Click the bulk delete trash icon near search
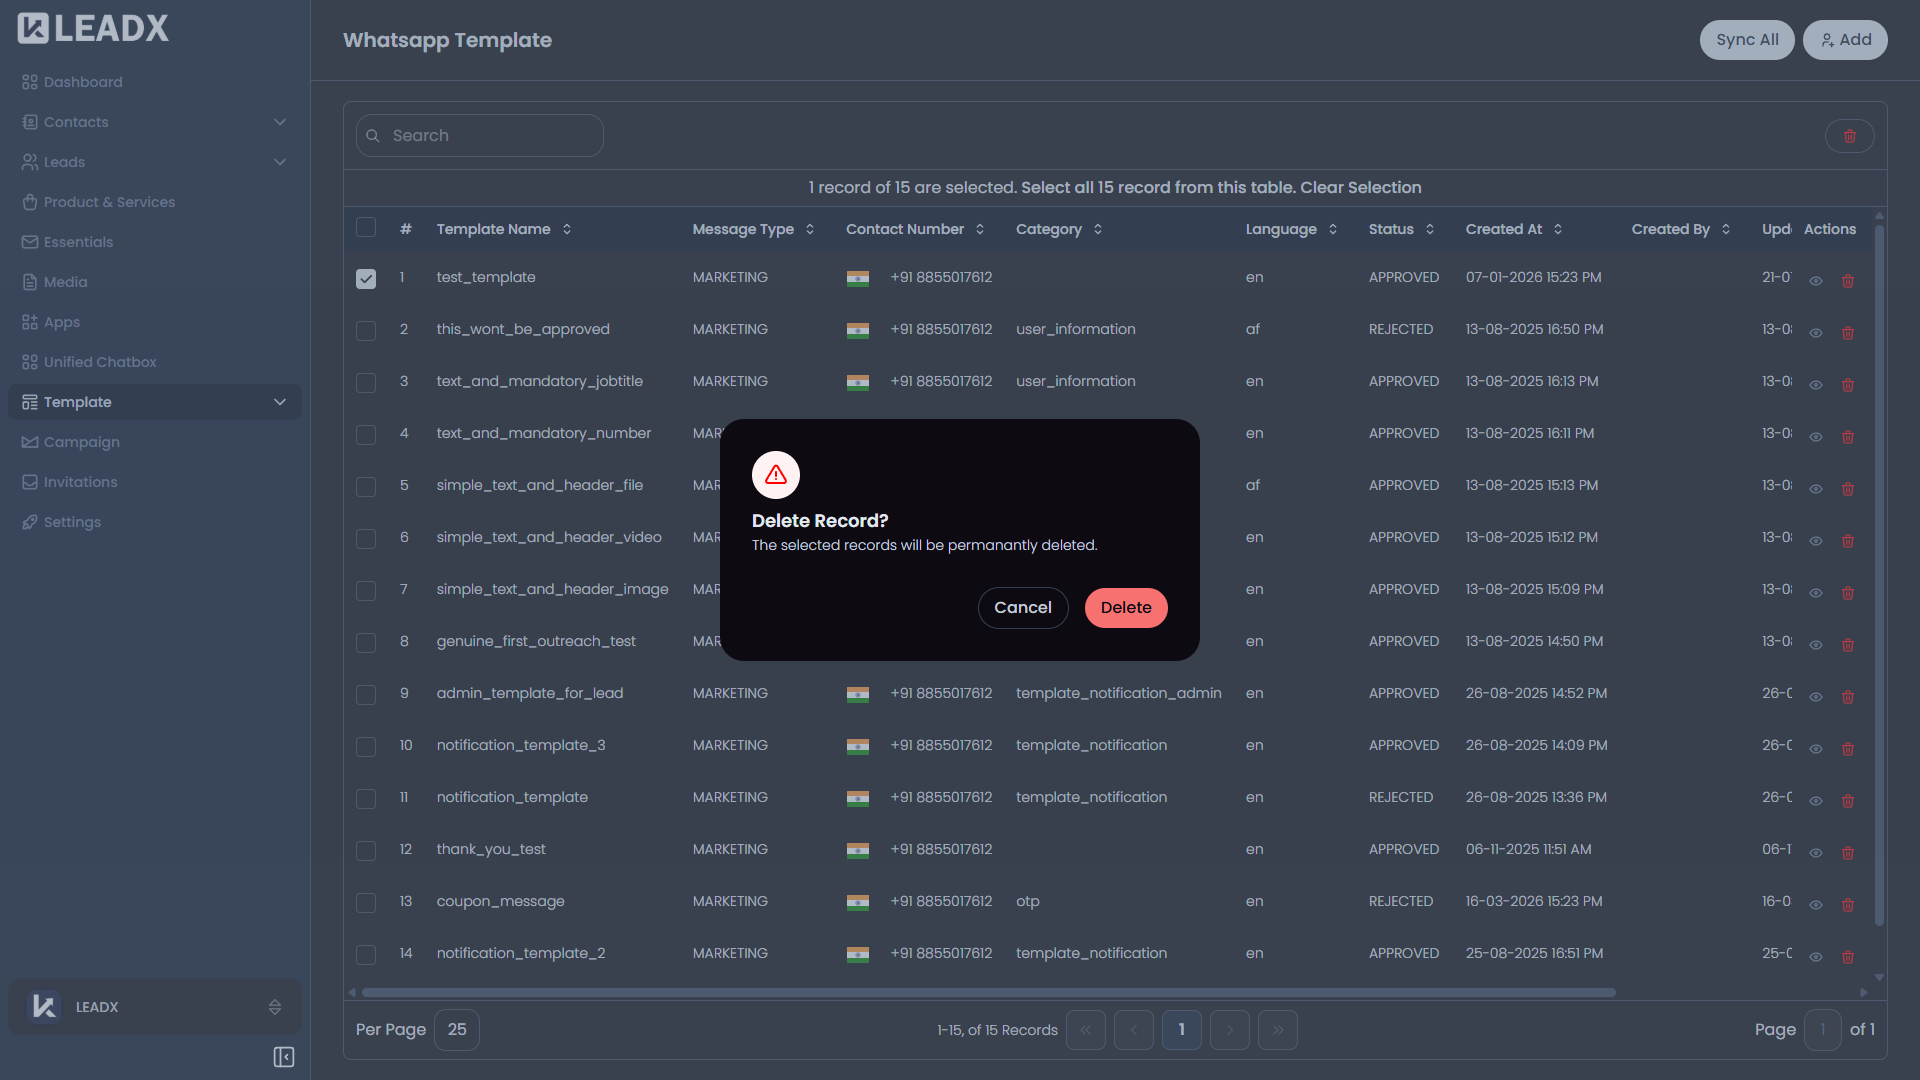Screen dimensions: 1920x1080 (1849, 136)
